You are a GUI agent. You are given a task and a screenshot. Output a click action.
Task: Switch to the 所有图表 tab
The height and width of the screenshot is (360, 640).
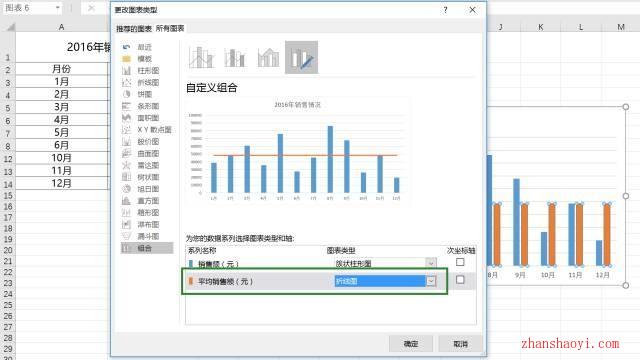[170, 28]
